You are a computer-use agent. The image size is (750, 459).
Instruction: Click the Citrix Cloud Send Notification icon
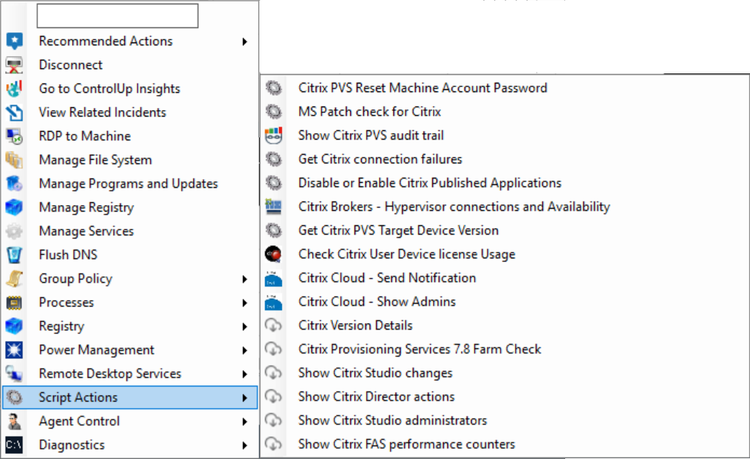pyautogui.click(x=274, y=278)
